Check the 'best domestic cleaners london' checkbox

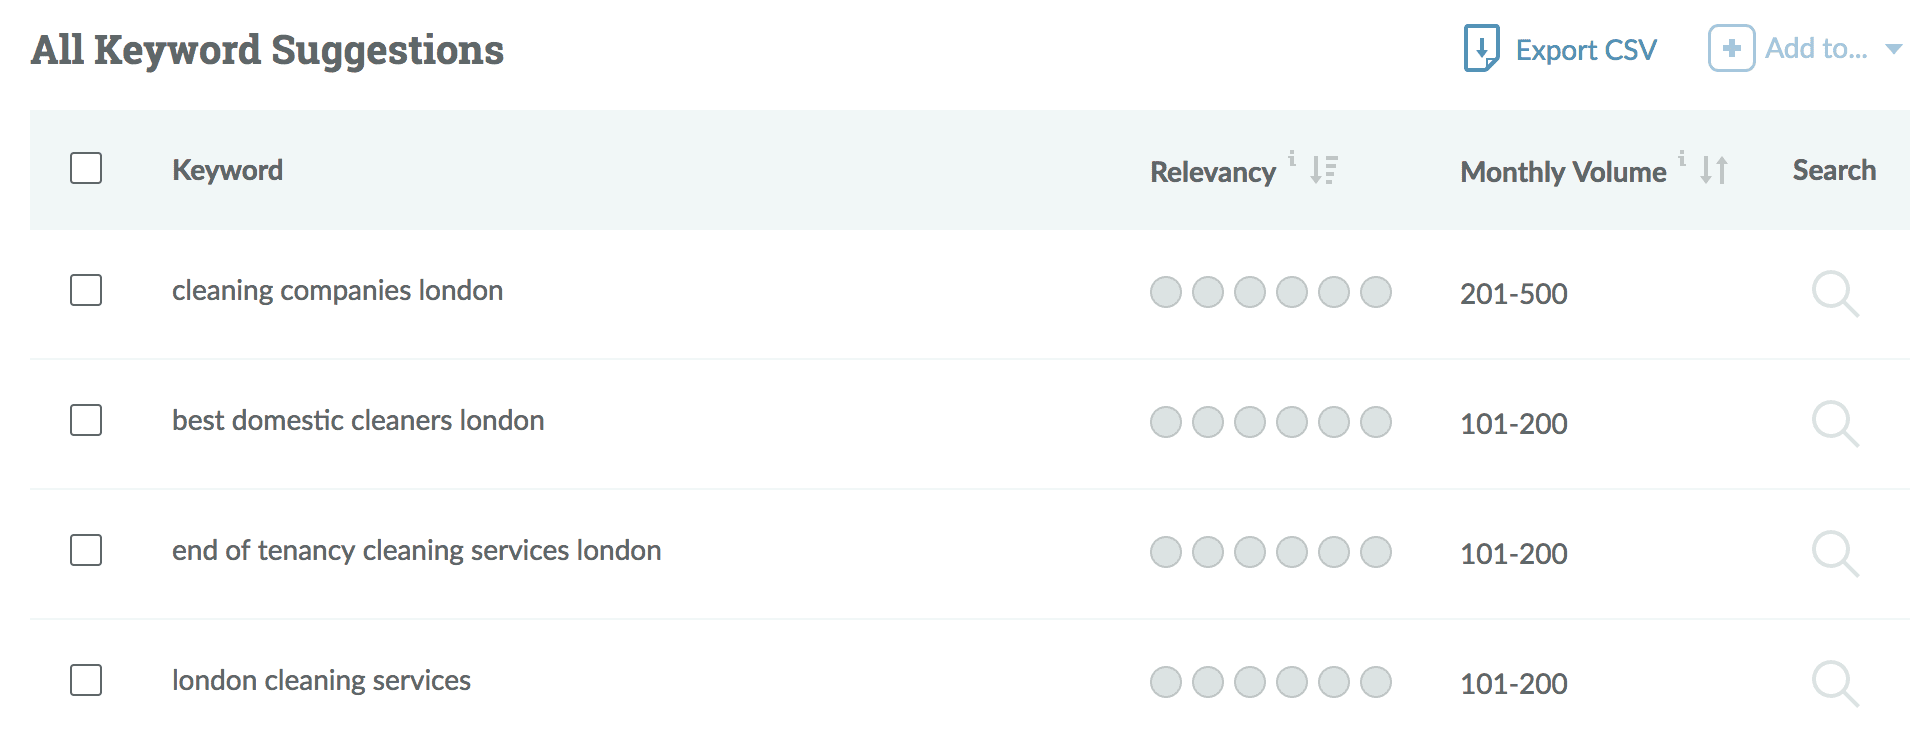click(86, 420)
